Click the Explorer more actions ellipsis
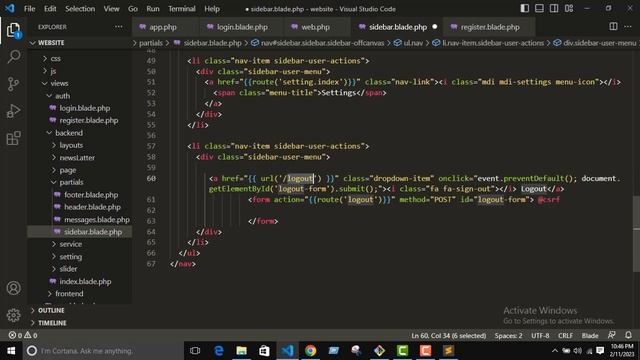 coord(118,27)
